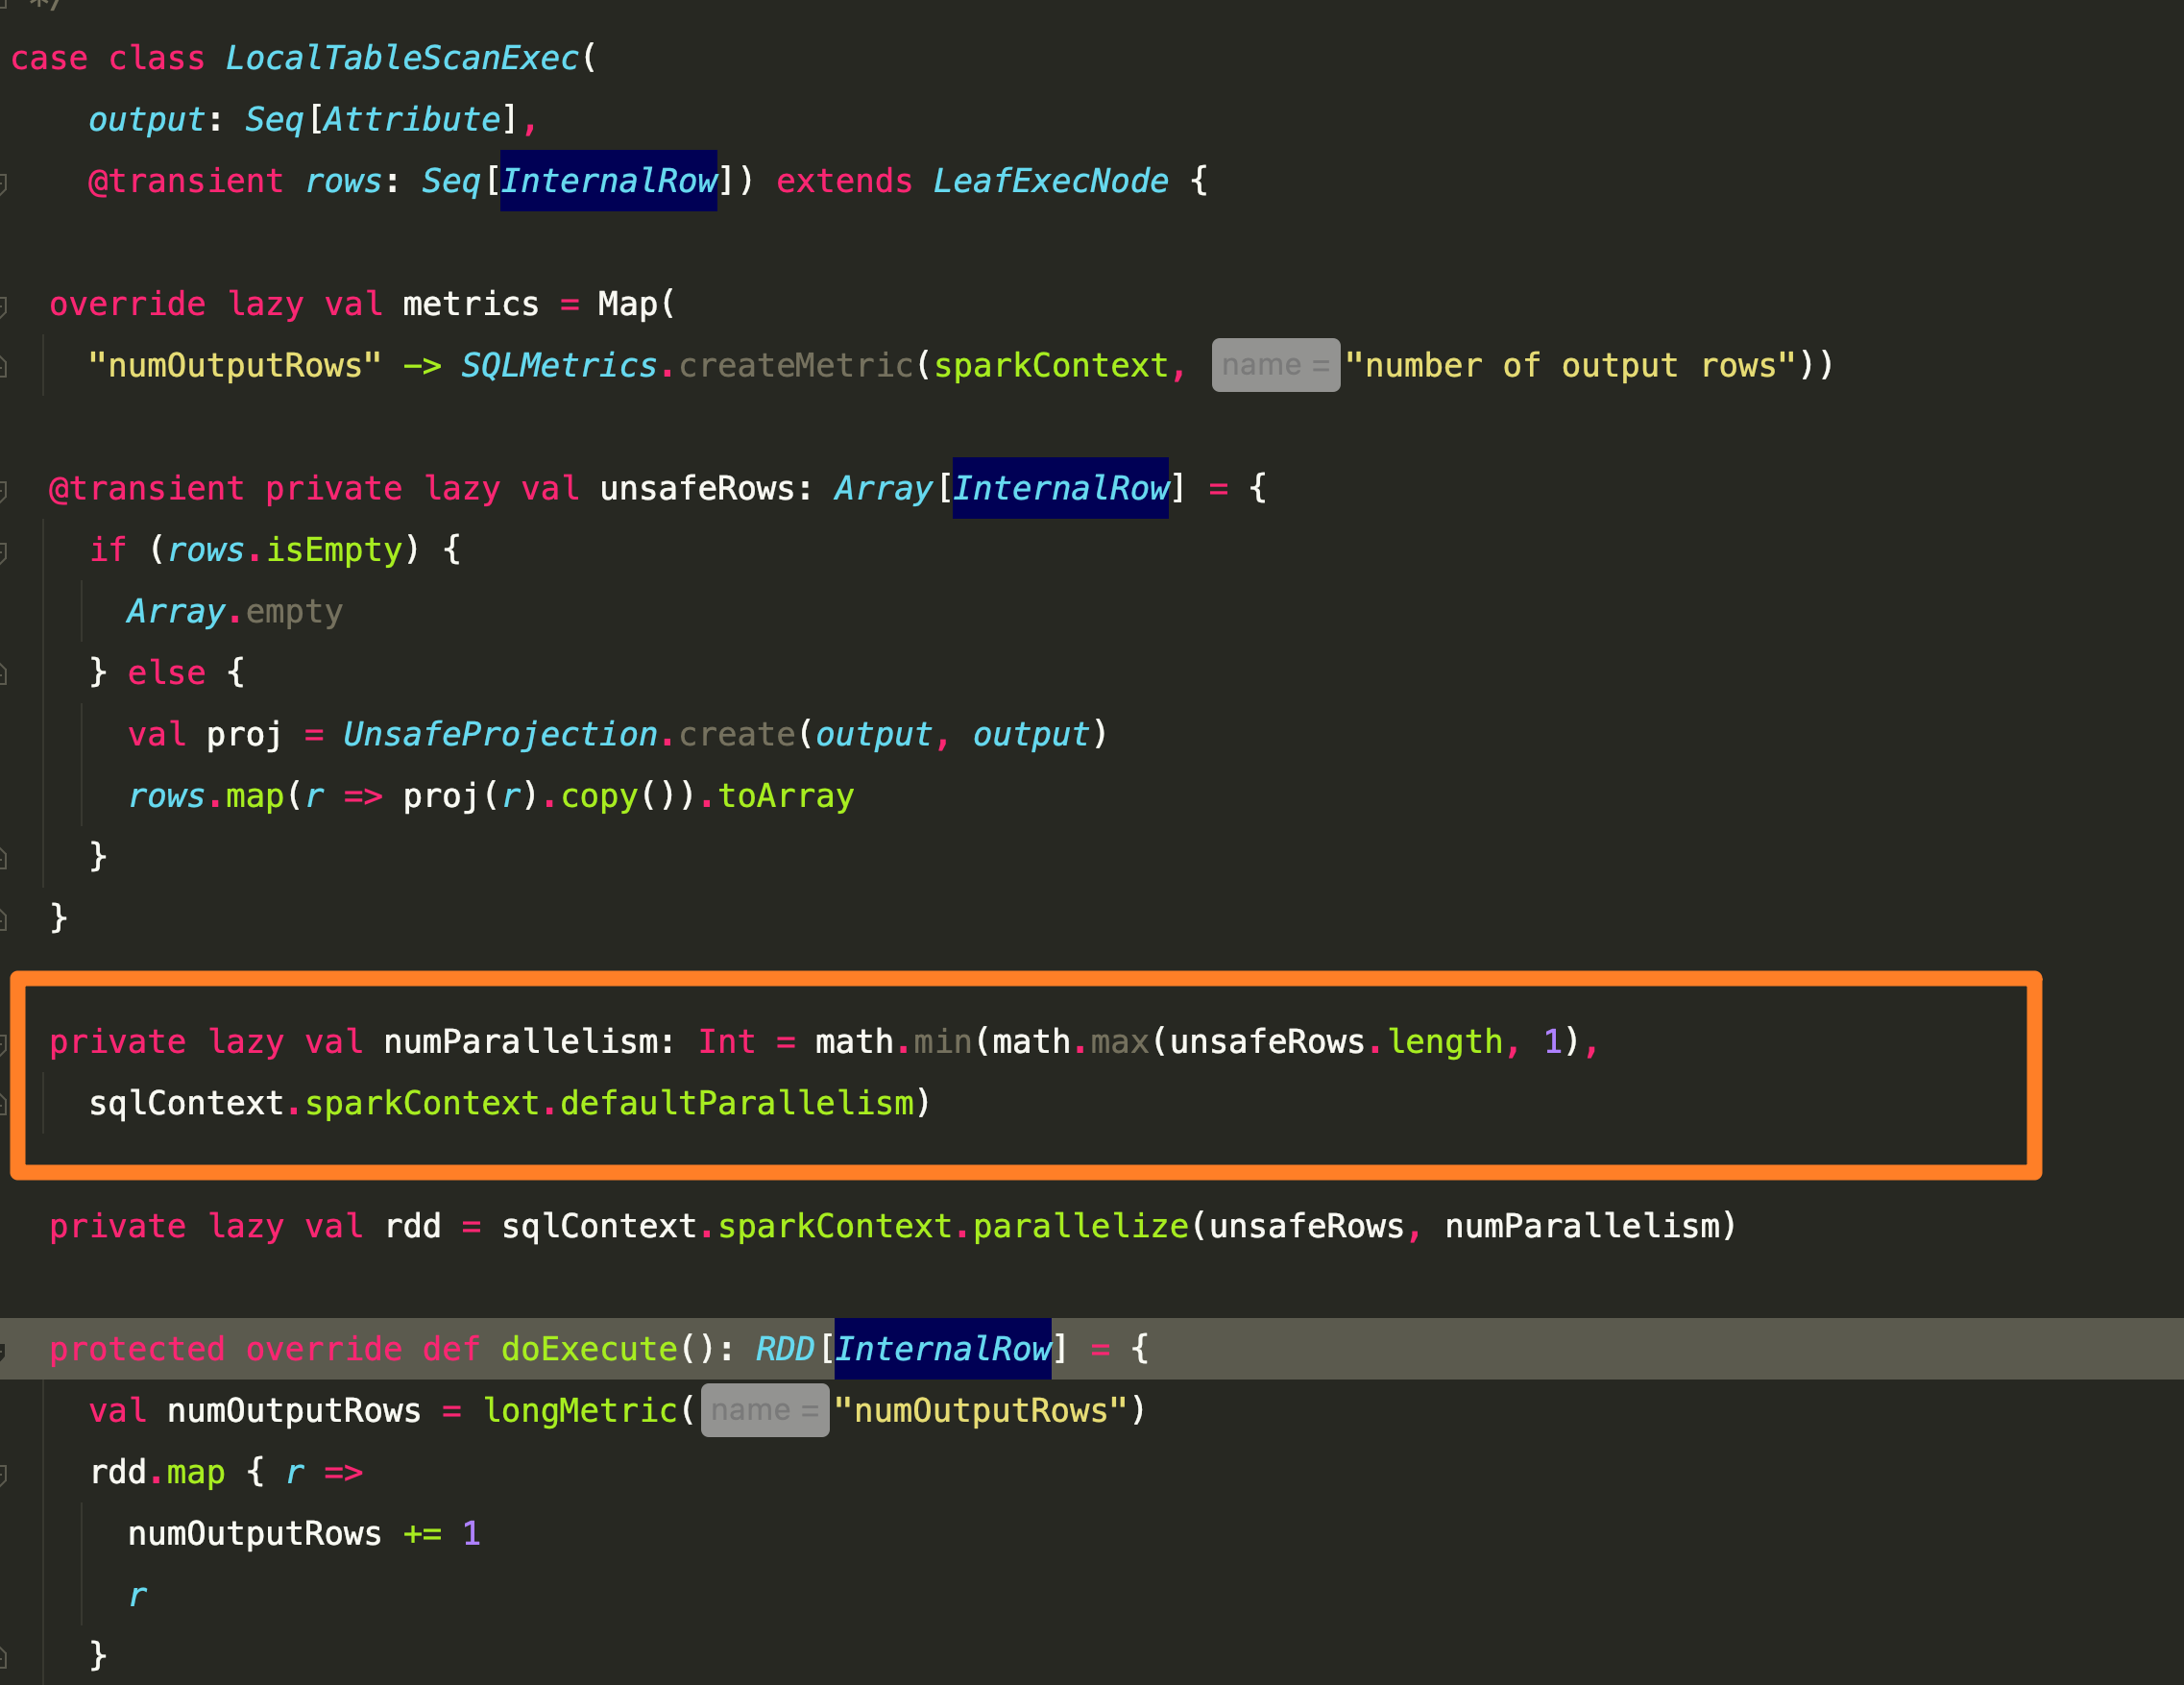Click the LocalTableScanExec class name
This screenshot has height=1685, width=2184.
[x=402, y=59]
